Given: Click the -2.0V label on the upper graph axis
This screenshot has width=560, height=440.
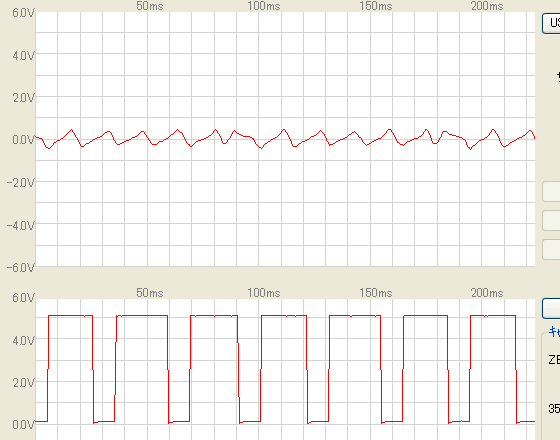Looking at the screenshot, I should [x=20, y=182].
